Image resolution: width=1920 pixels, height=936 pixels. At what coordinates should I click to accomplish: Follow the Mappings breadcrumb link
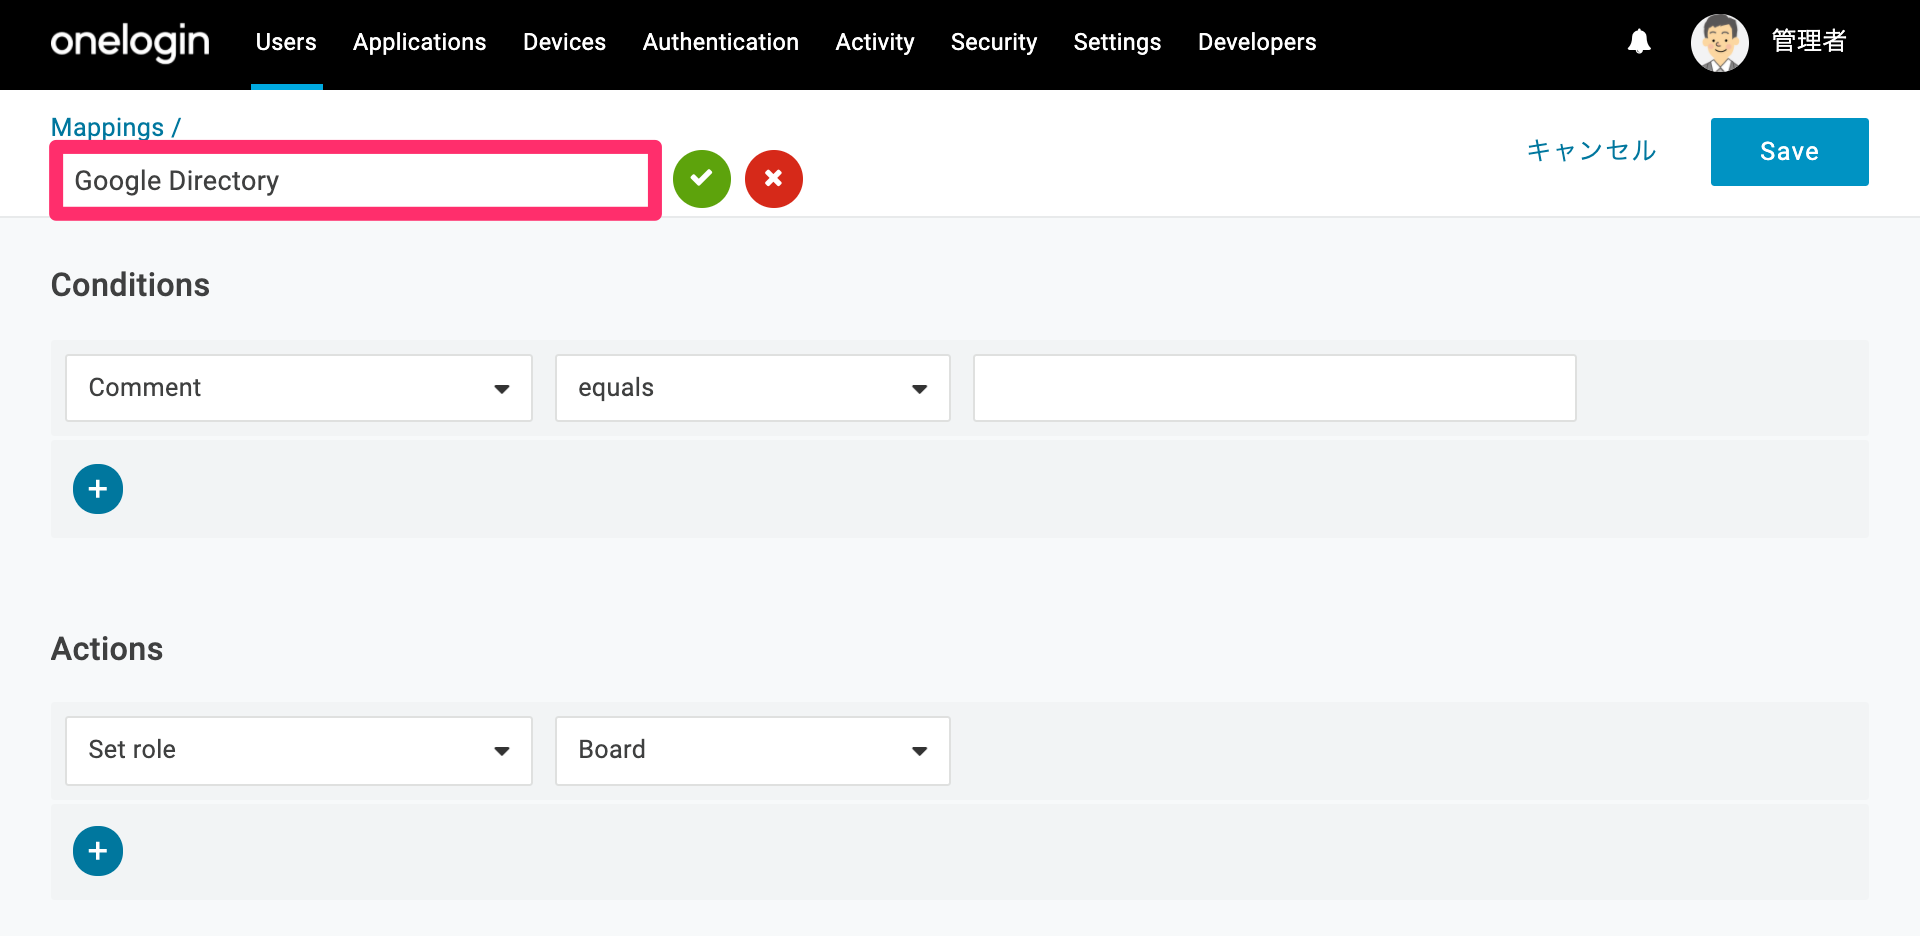(x=107, y=127)
